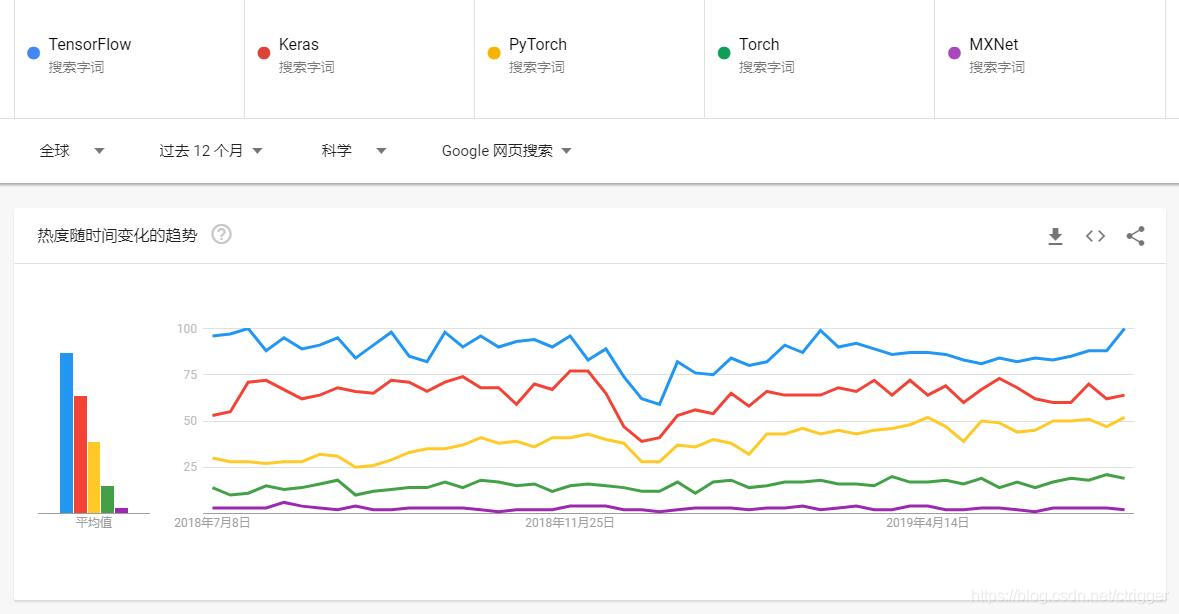
Task: Open the embed code icon
Action: [1095, 236]
